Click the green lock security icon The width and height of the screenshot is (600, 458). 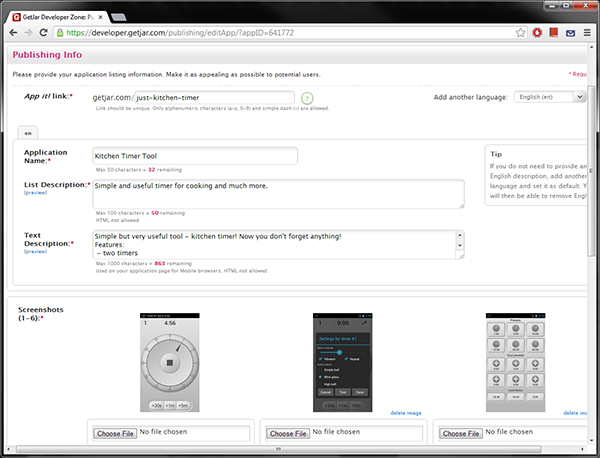coord(60,33)
